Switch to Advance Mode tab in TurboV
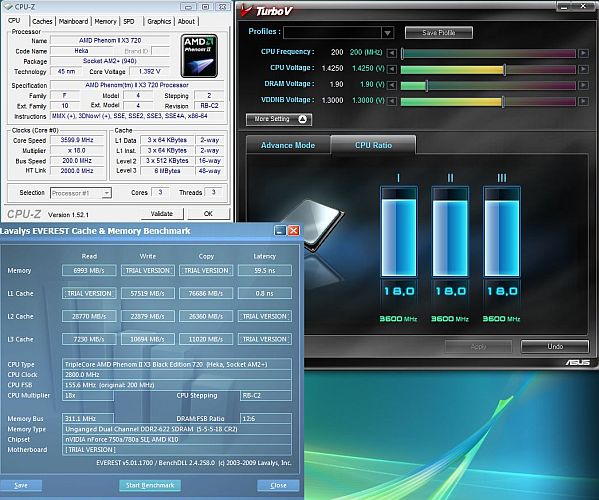This screenshot has width=599, height=500. tap(288, 145)
